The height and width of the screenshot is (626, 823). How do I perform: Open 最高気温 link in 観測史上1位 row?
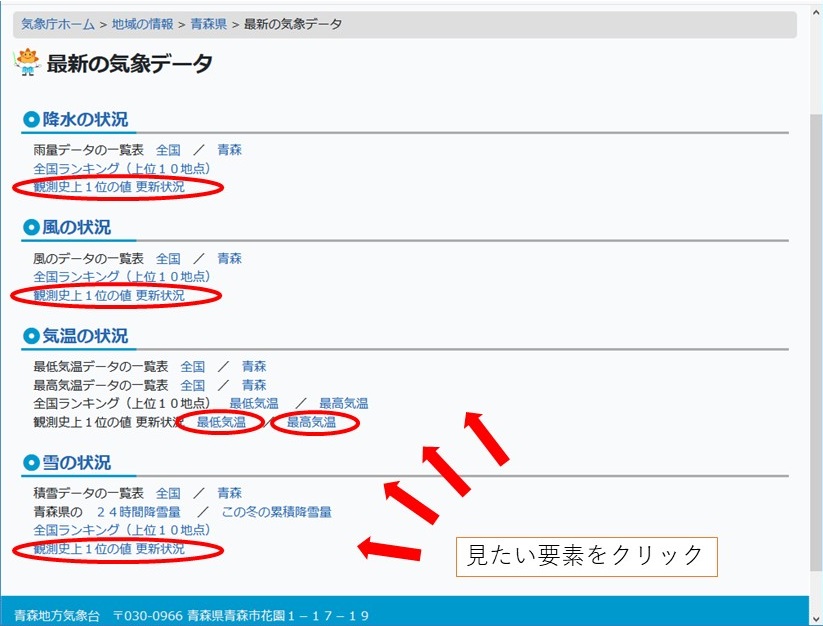click(311, 422)
